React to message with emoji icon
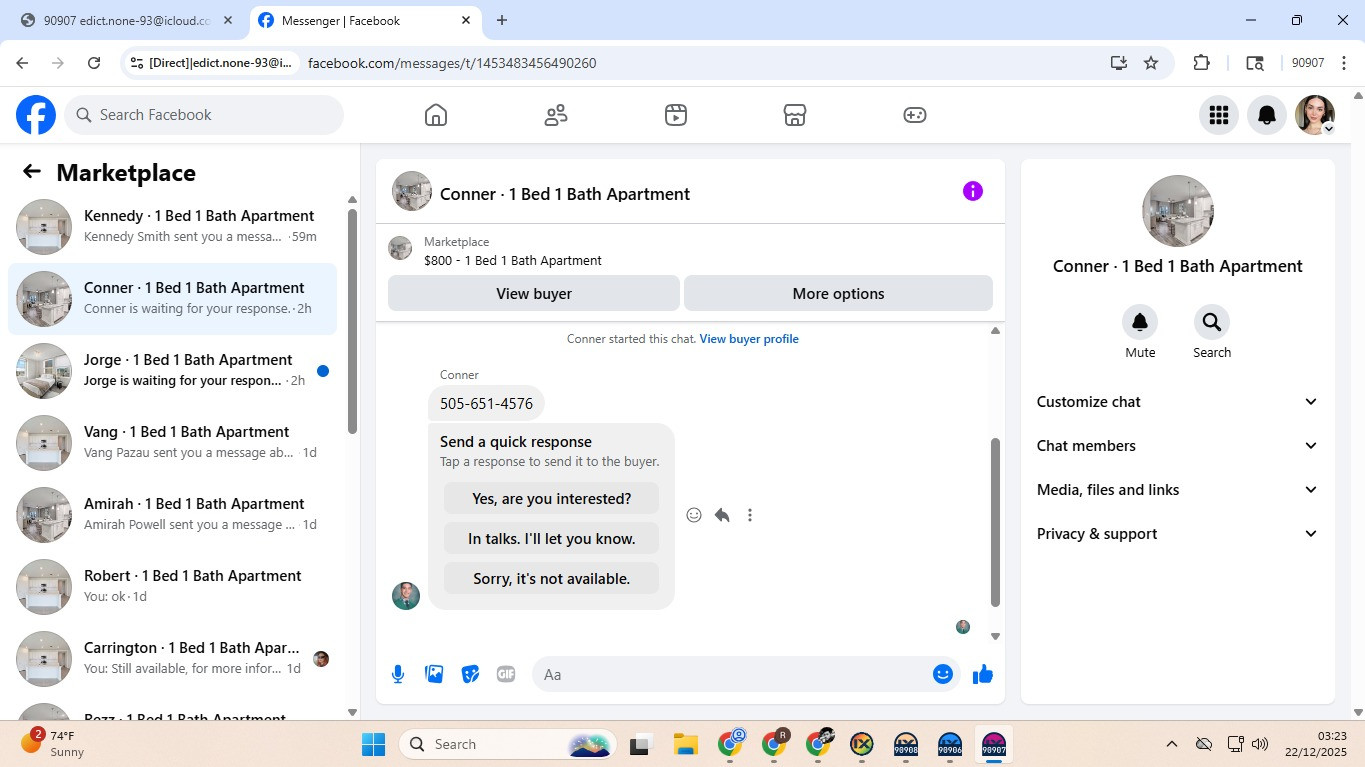1365x767 pixels. pyautogui.click(x=694, y=515)
